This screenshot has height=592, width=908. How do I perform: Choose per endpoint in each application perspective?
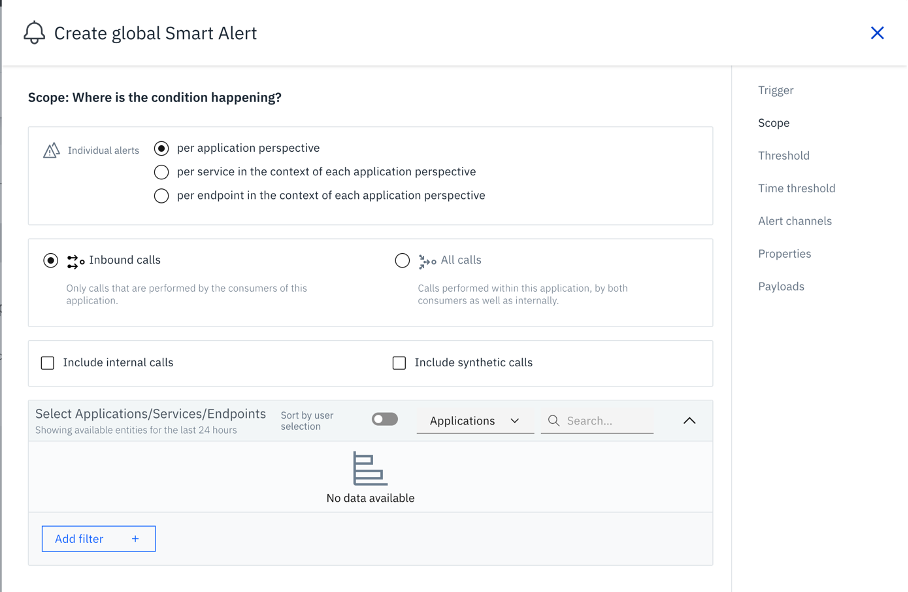pyautogui.click(x=162, y=196)
